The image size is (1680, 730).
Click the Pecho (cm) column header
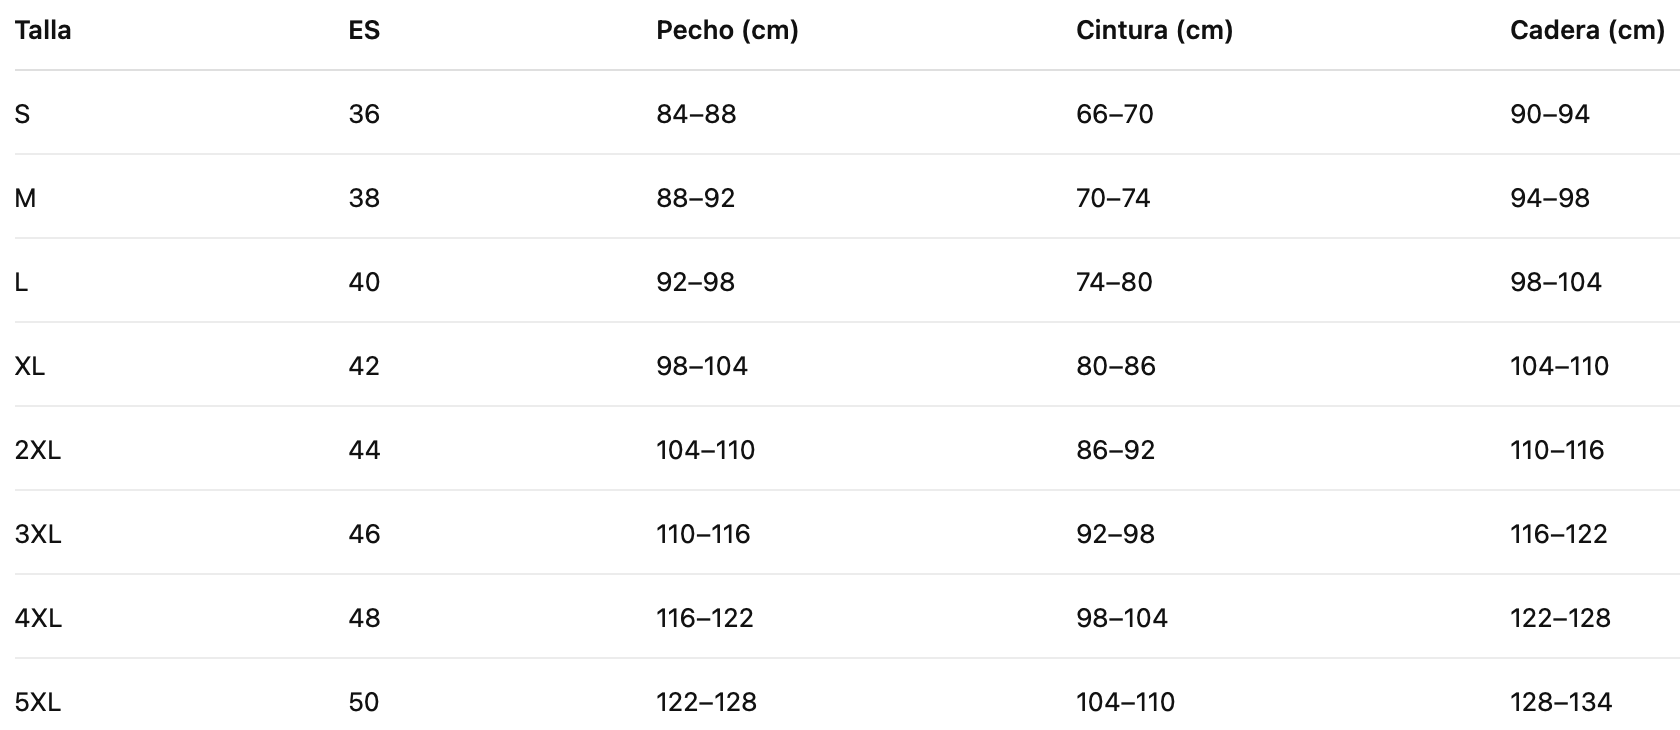(727, 31)
